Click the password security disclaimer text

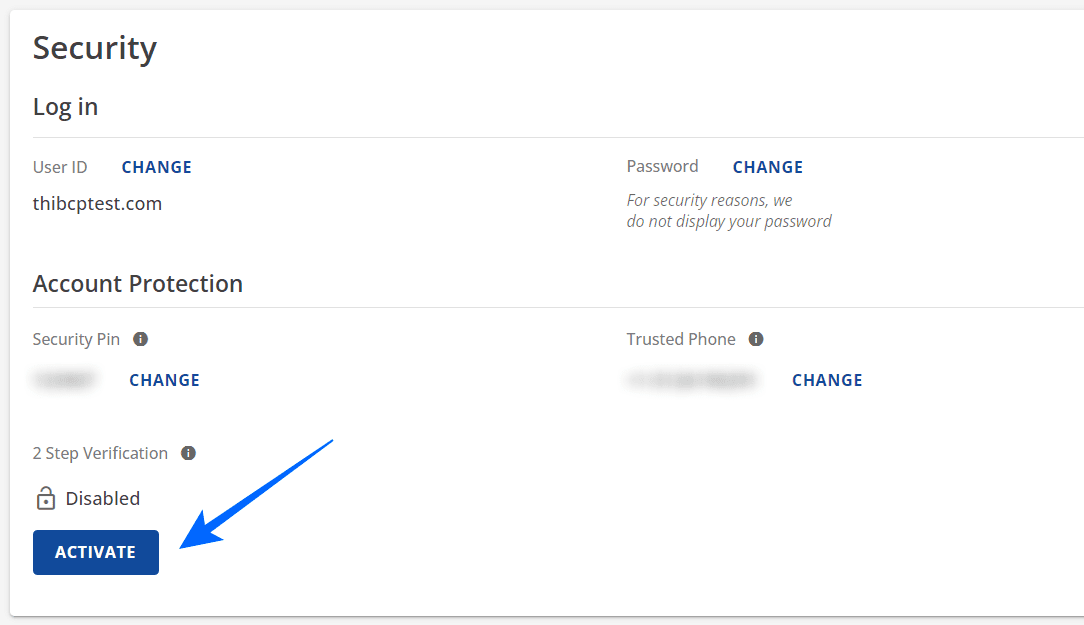[x=729, y=210]
